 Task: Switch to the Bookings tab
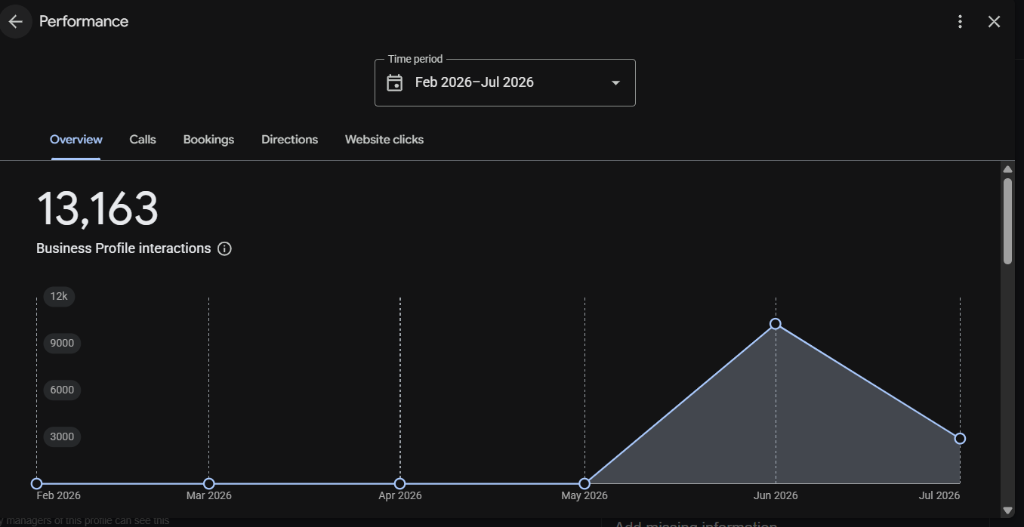pyautogui.click(x=208, y=140)
